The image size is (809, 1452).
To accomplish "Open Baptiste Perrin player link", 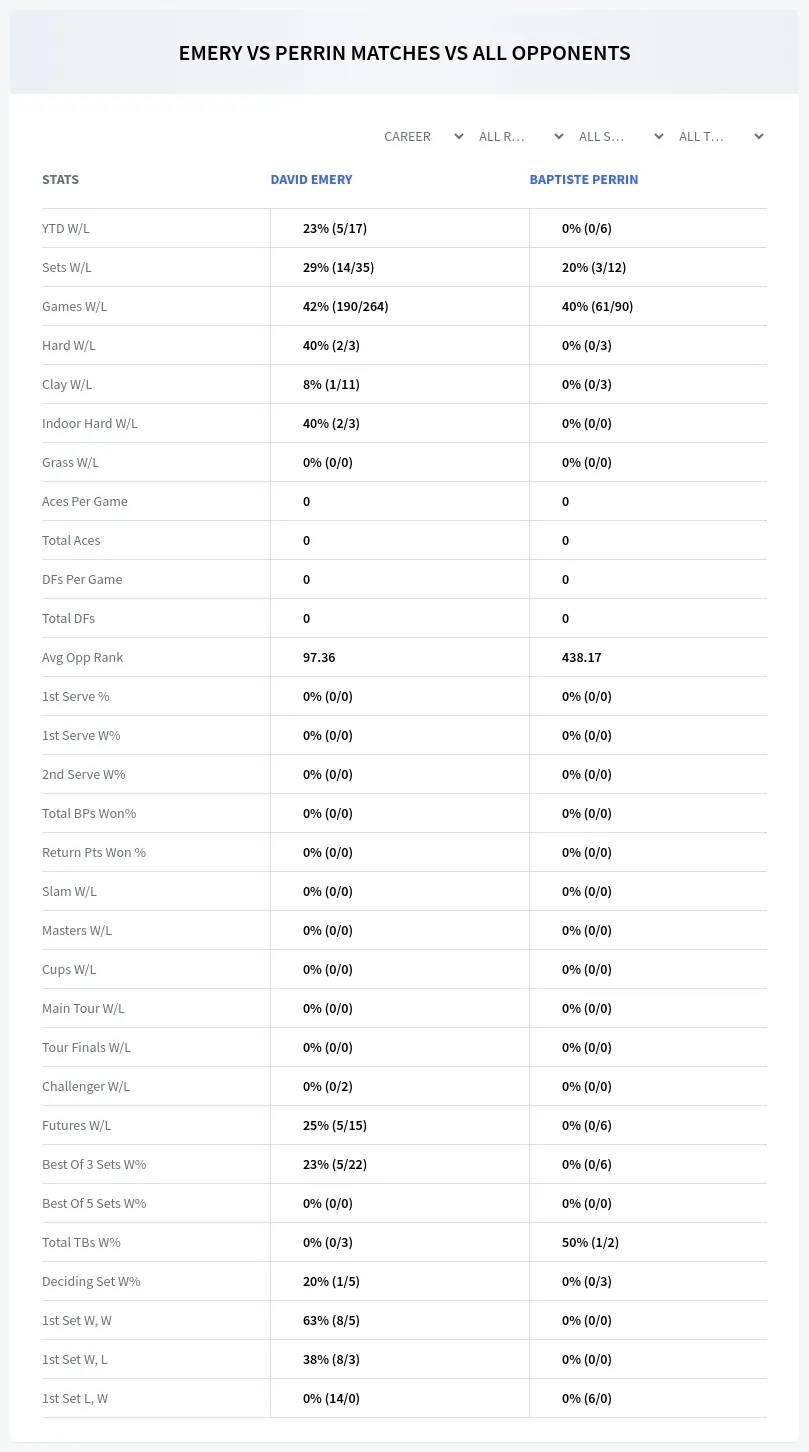I will click(x=583, y=180).
